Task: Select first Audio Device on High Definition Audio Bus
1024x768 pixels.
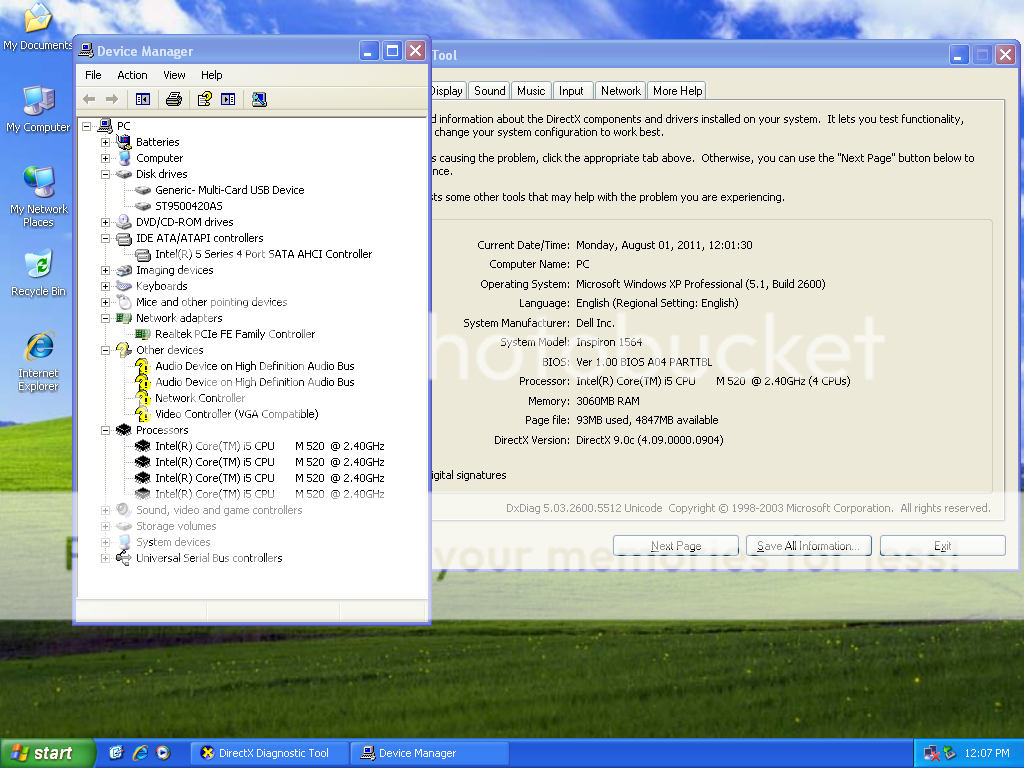Action: pyautogui.click(x=255, y=366)
